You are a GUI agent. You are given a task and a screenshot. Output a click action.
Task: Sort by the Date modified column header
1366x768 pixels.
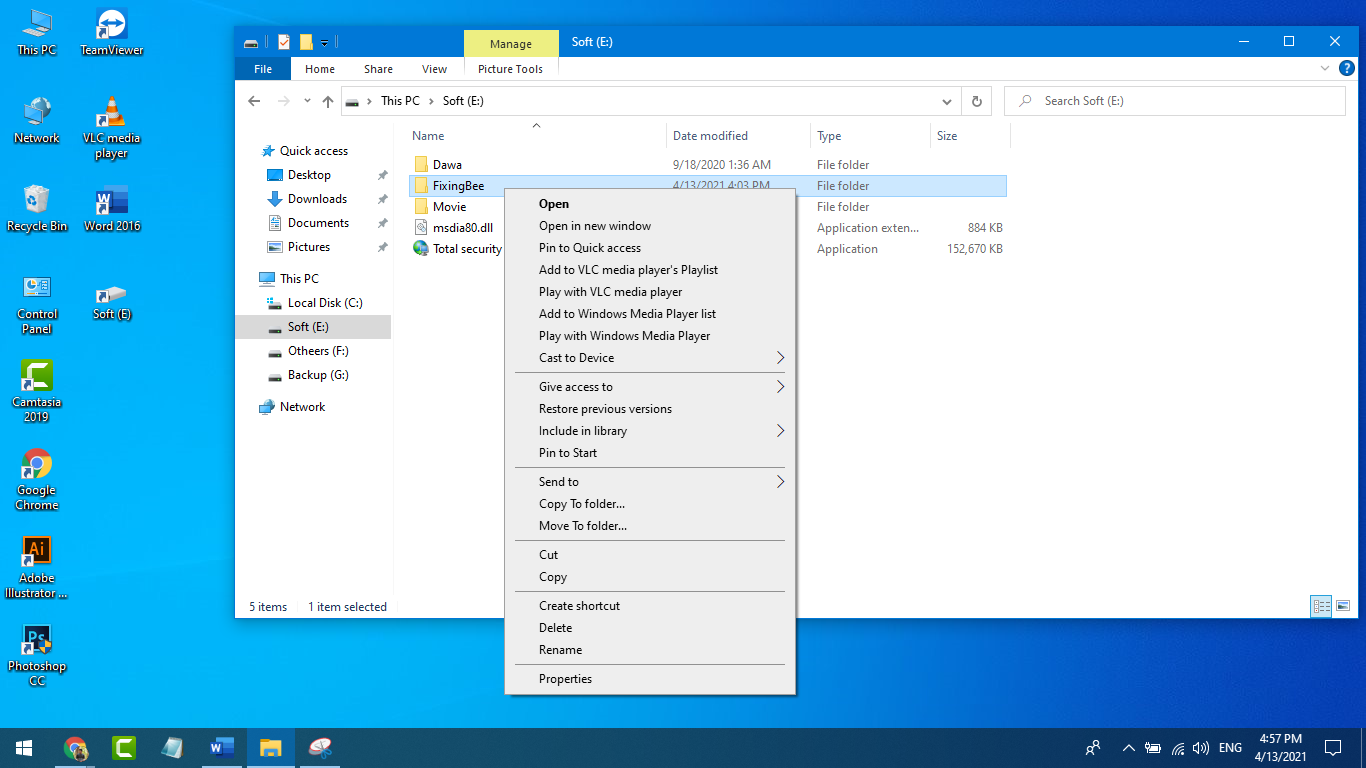710,136
